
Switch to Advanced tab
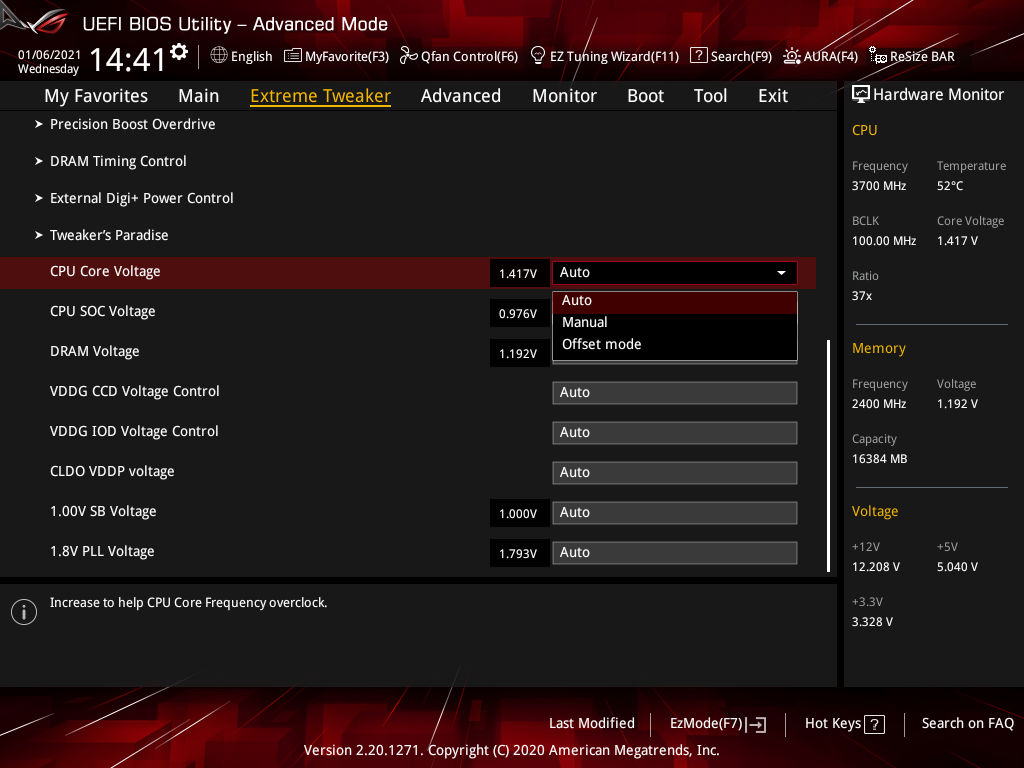coord(461,96)
